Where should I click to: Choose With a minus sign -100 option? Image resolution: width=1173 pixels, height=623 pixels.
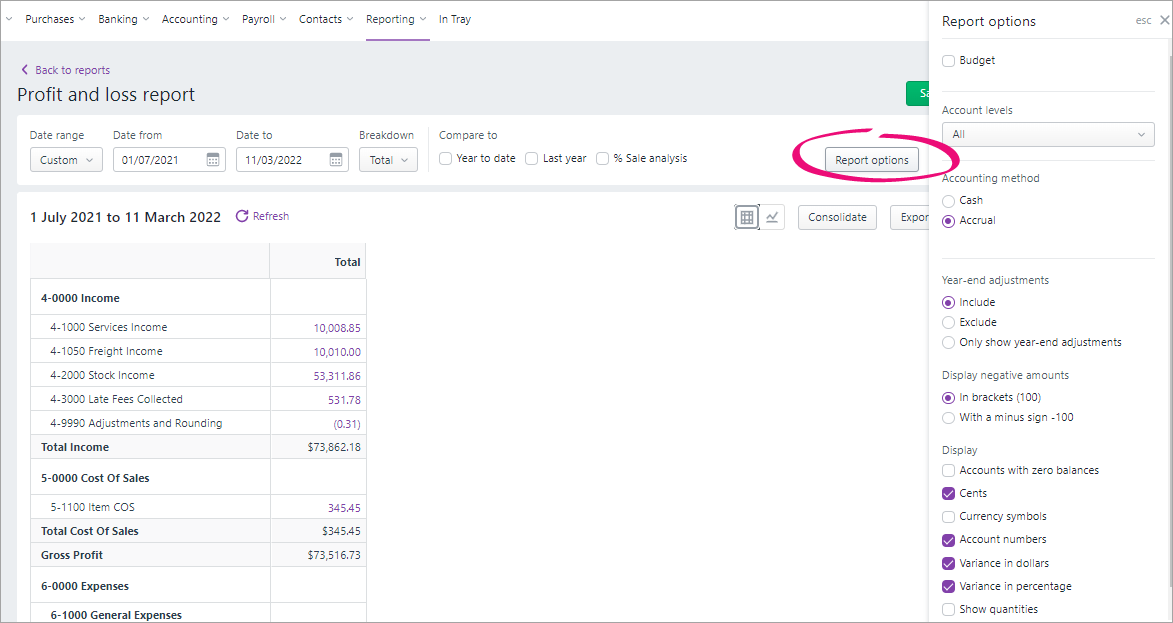[949, 417]
